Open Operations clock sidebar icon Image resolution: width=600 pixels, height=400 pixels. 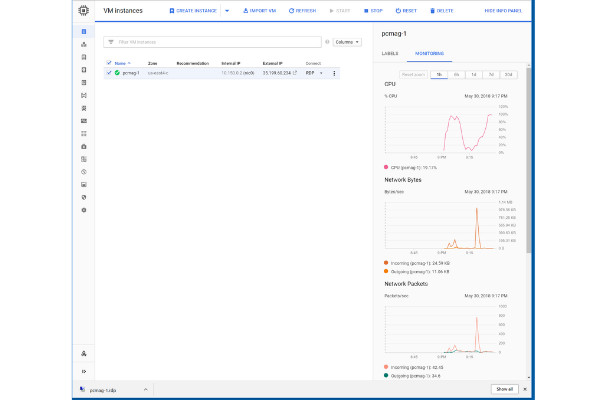[x=84, y=172]
